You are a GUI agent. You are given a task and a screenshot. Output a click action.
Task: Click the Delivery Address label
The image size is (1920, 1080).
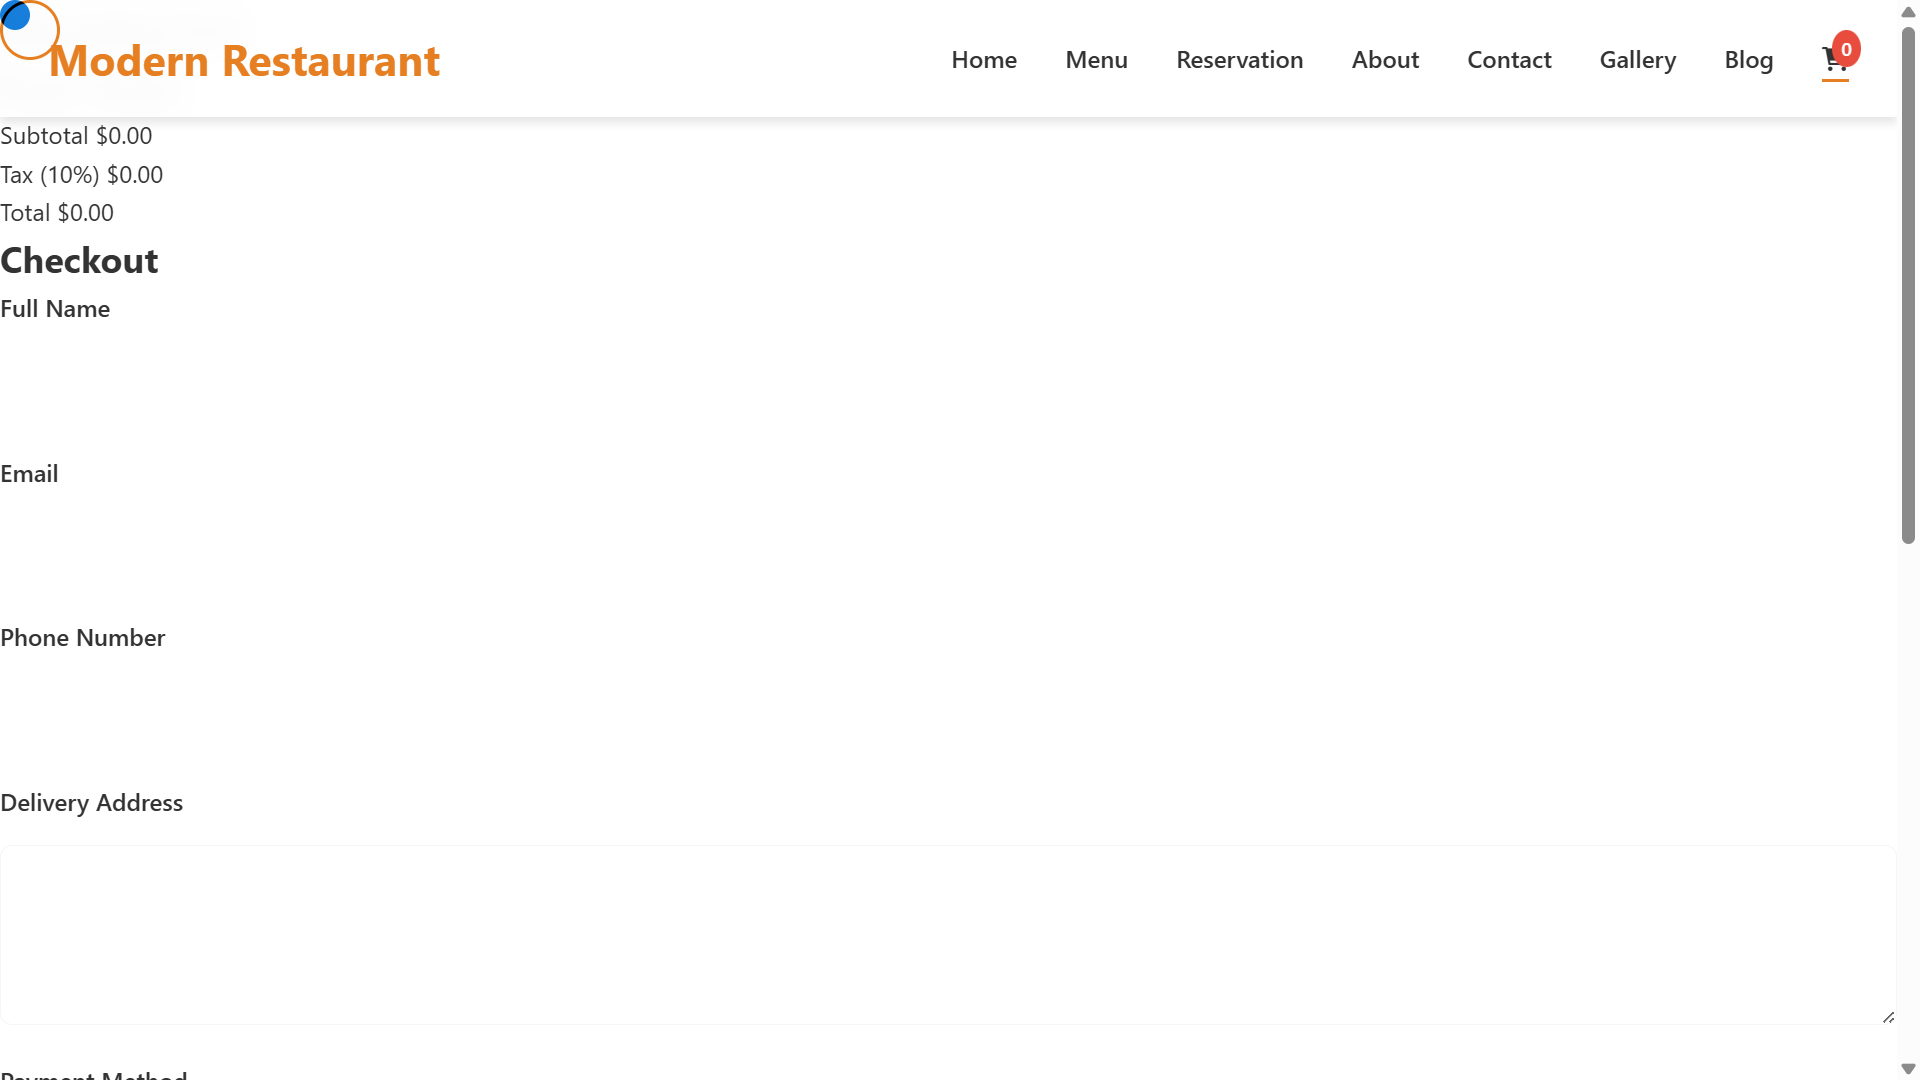[x=91, y=803]
